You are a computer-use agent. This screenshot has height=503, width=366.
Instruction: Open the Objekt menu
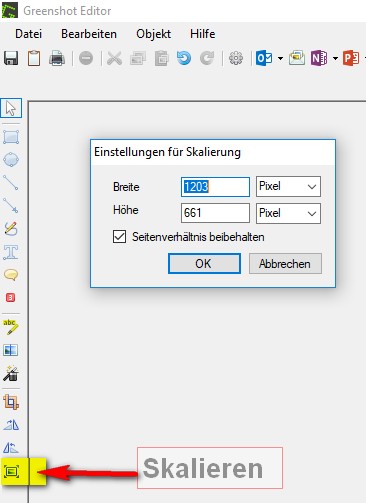tap(154, 34)
